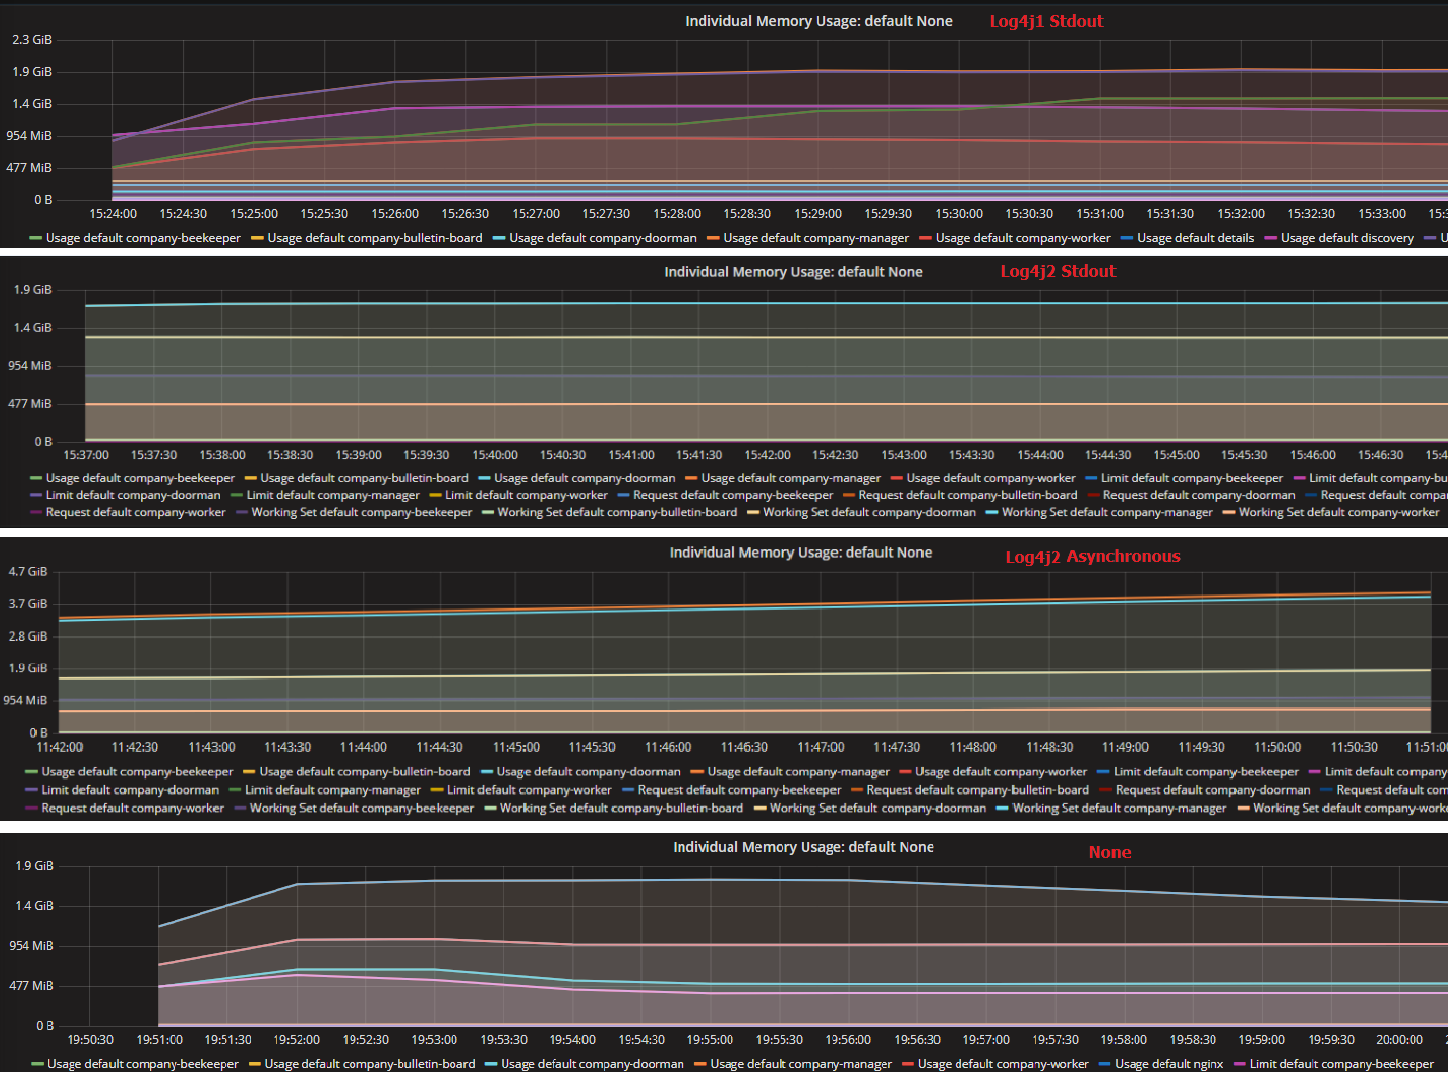This screenshot has width=1448, height=1075.
Task: Click the 11:46:00 tick on Log4j2 Asynchronous graph
Action: (668, 747)
